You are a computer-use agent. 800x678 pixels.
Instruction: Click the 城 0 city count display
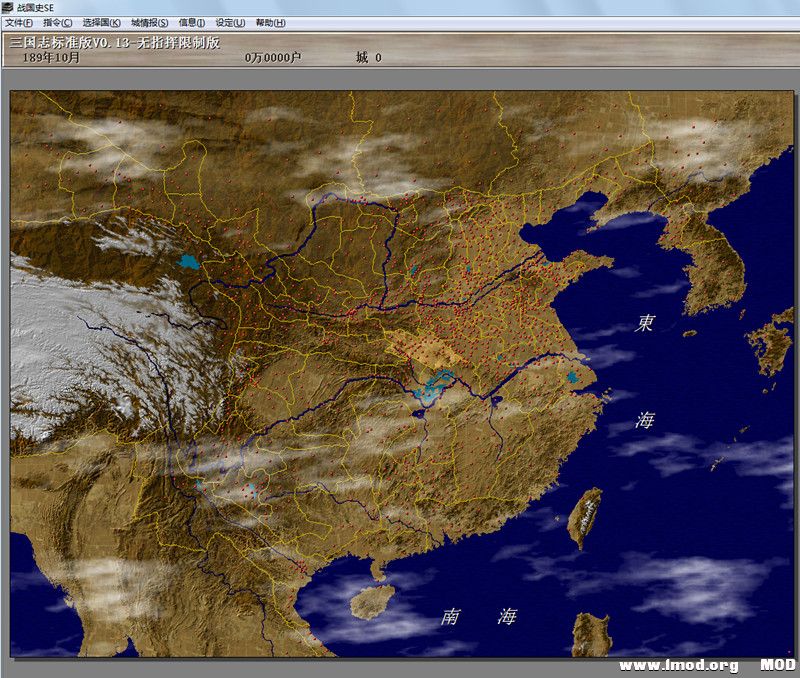[368, 58]
